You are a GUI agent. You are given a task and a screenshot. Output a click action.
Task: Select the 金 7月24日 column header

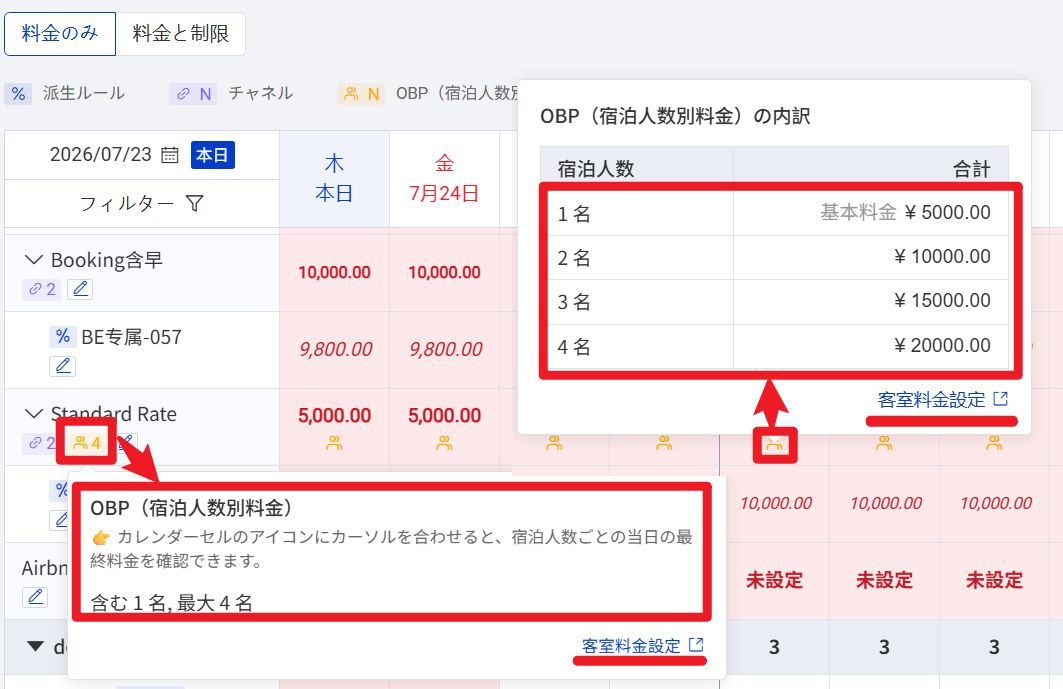444,179
